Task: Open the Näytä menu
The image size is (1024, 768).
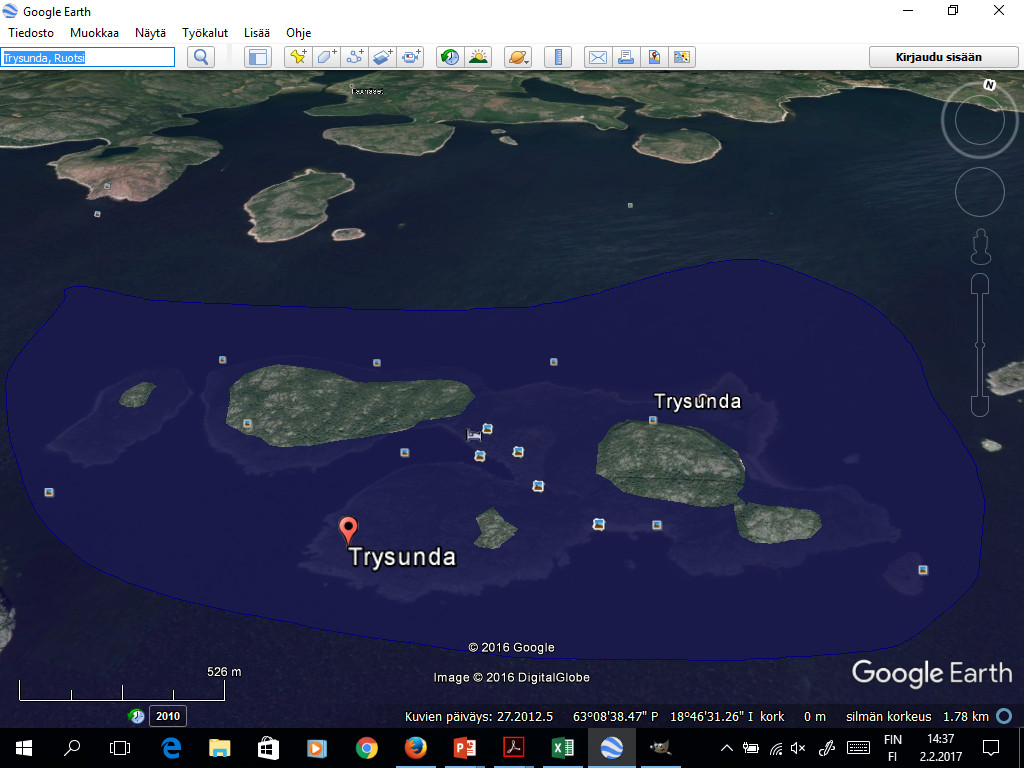Action: [150, 32]
